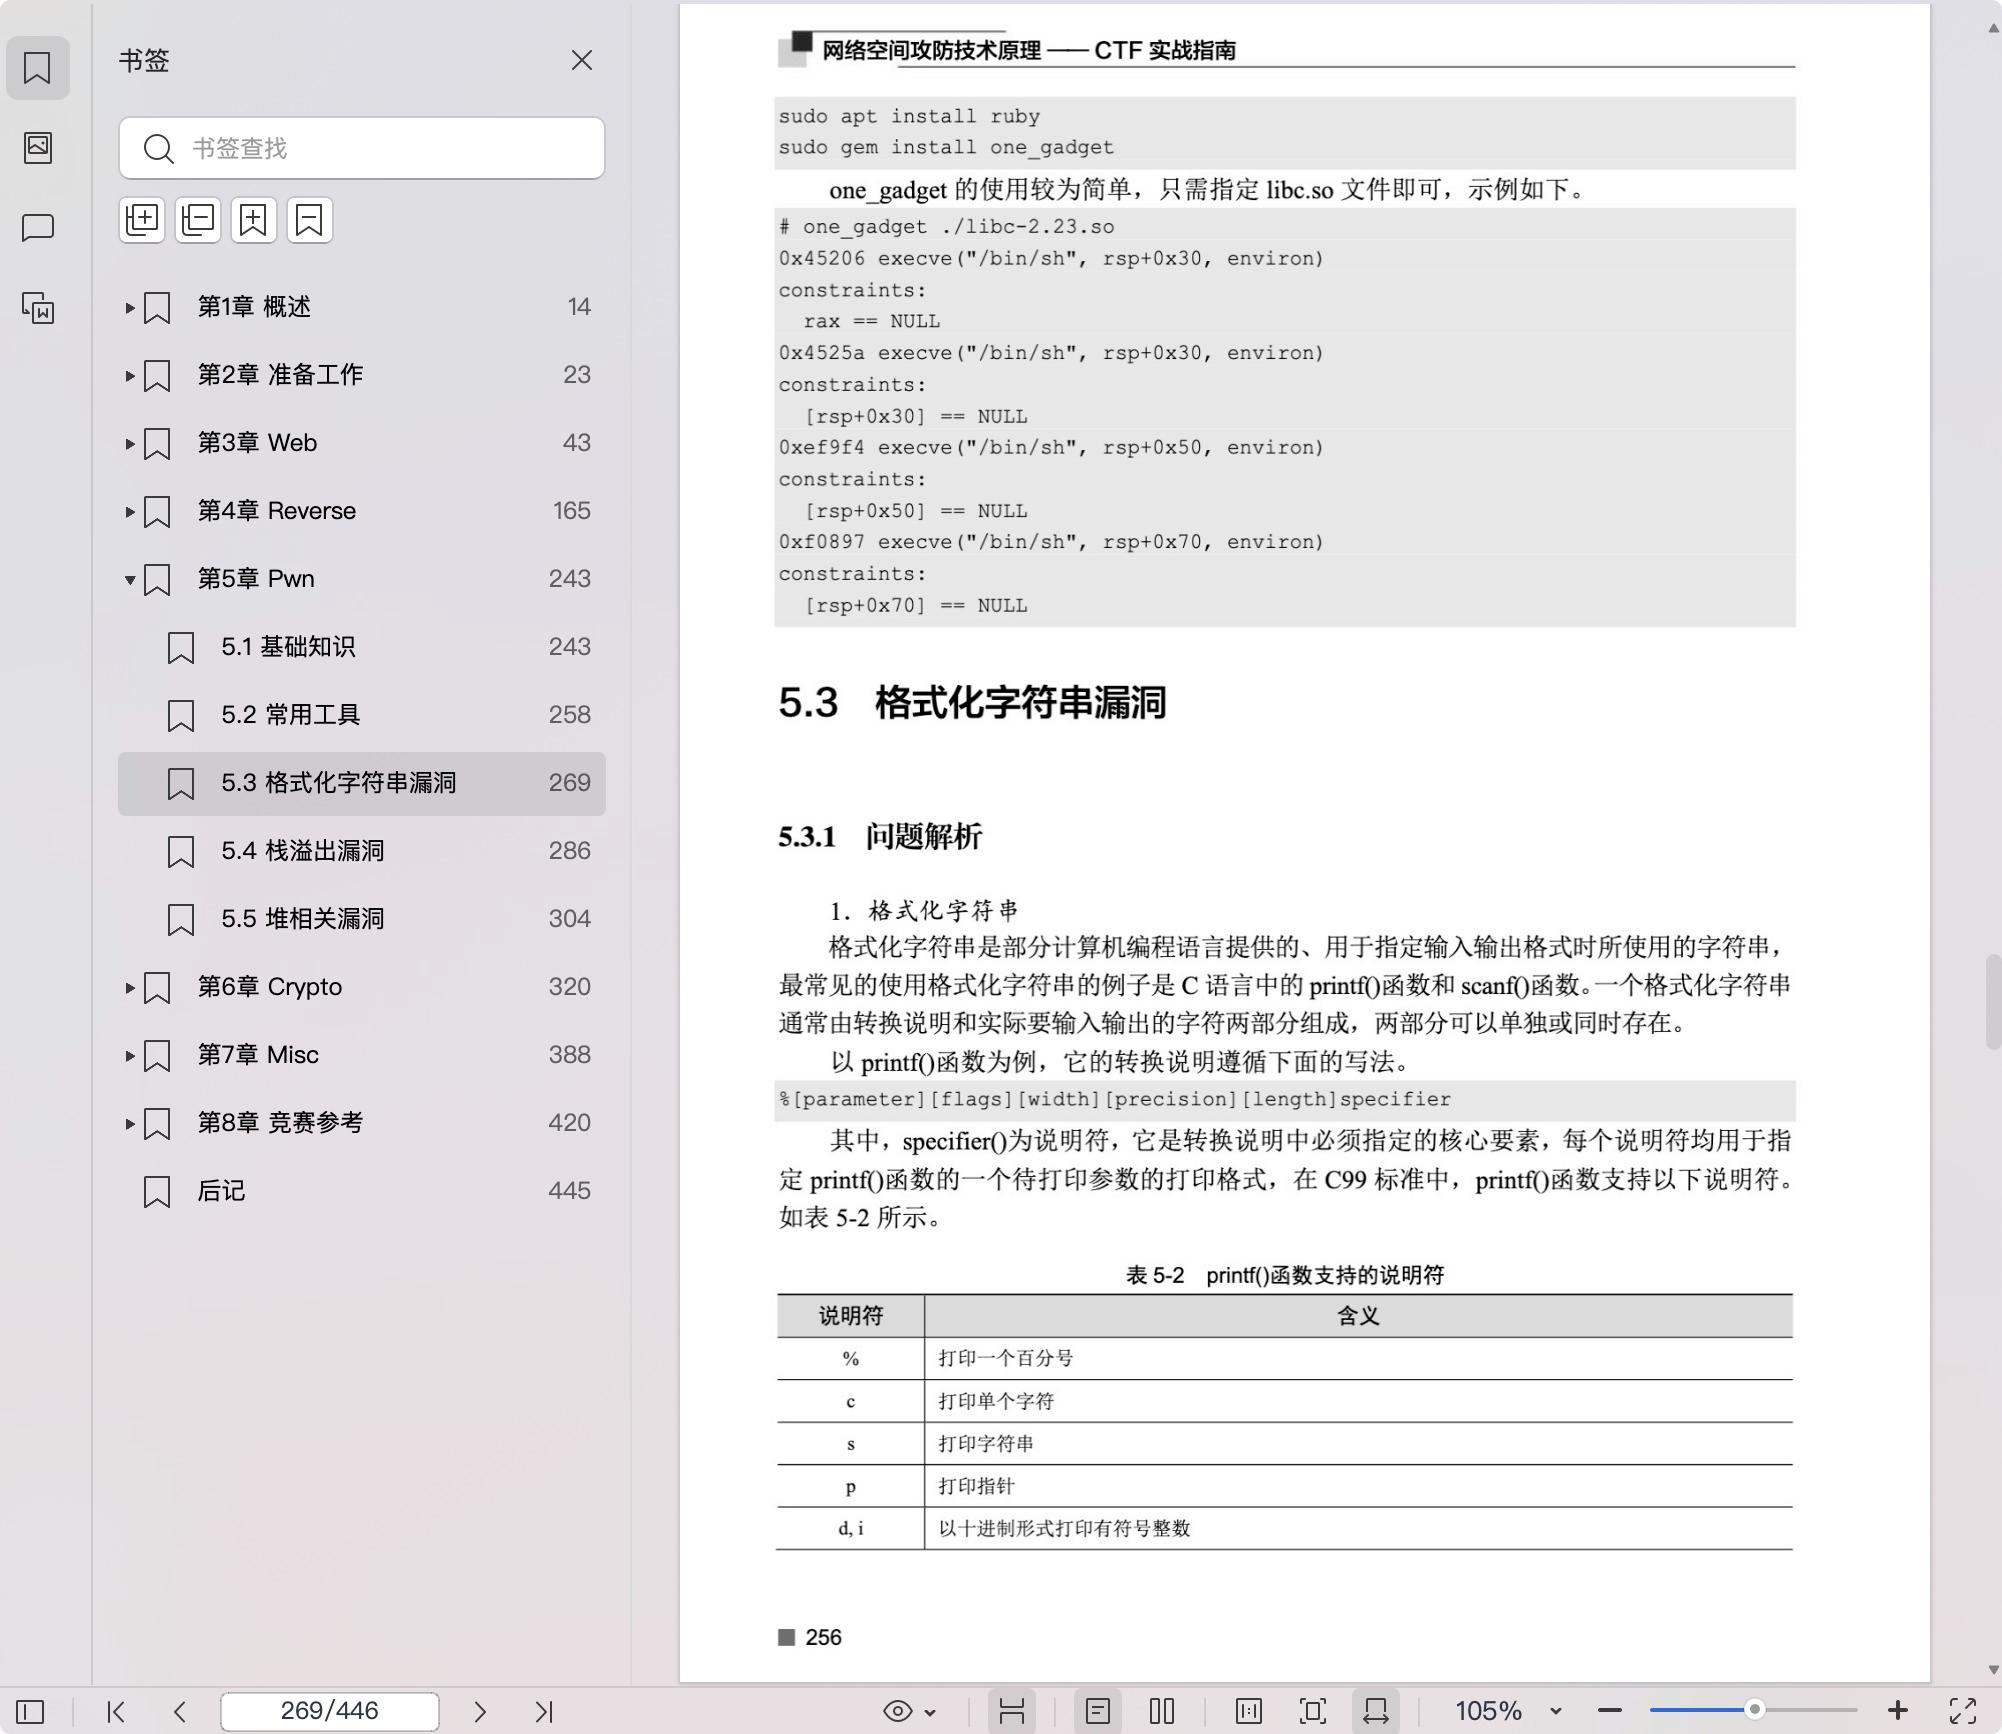The image size is (2002, 1734).
Task: Toggle continuous scrolling mode
Action: (1012, 1711)
